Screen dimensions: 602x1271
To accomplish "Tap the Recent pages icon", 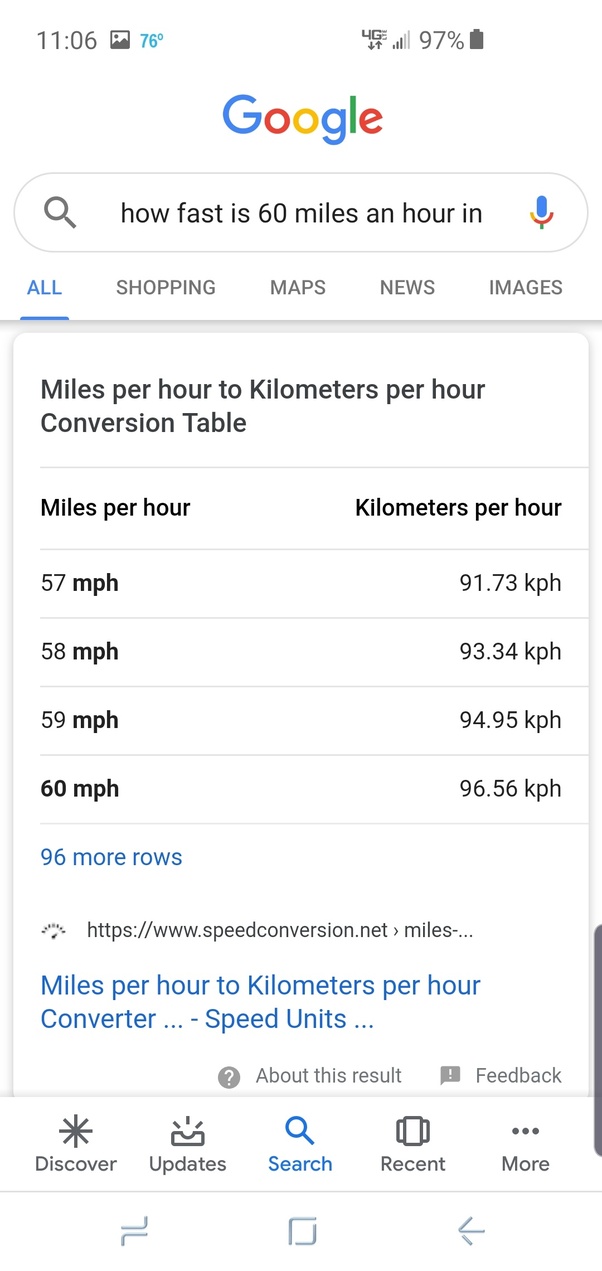I will pos(412,1131).
